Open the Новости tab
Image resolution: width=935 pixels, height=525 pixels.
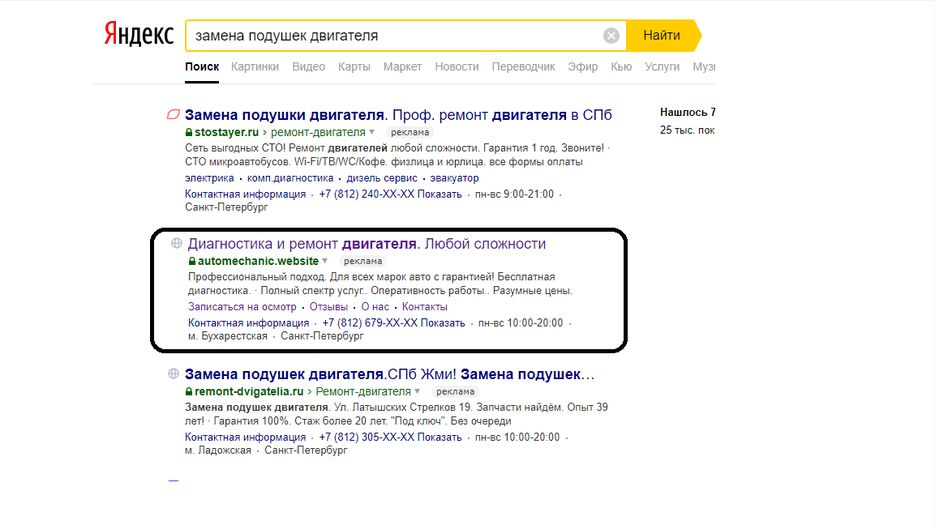click(457, 67)
